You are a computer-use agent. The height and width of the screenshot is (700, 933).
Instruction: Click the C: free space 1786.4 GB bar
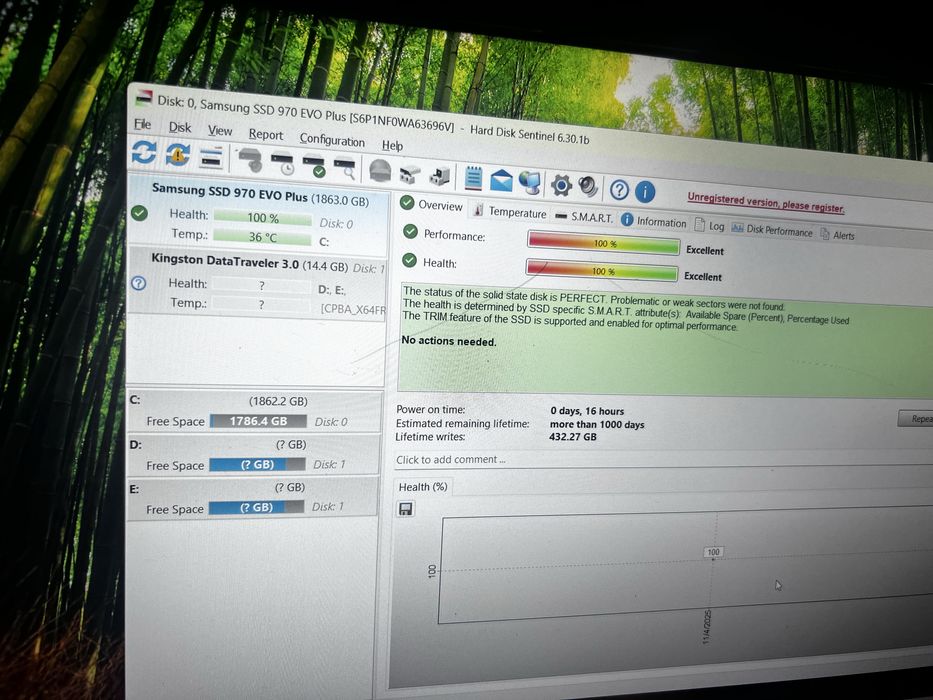[x=258, y=421]
